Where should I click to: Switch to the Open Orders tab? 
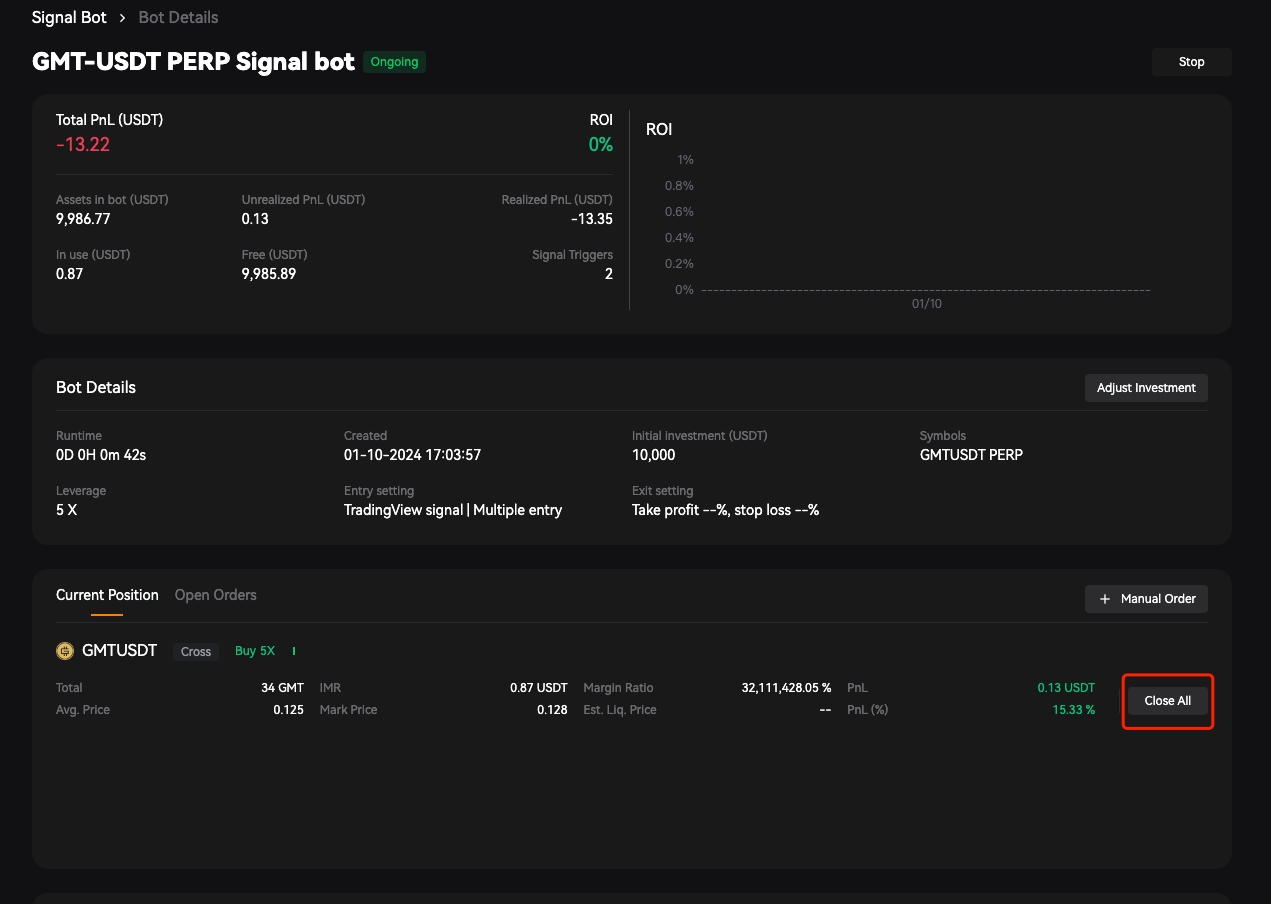click(x=215, y=595)
